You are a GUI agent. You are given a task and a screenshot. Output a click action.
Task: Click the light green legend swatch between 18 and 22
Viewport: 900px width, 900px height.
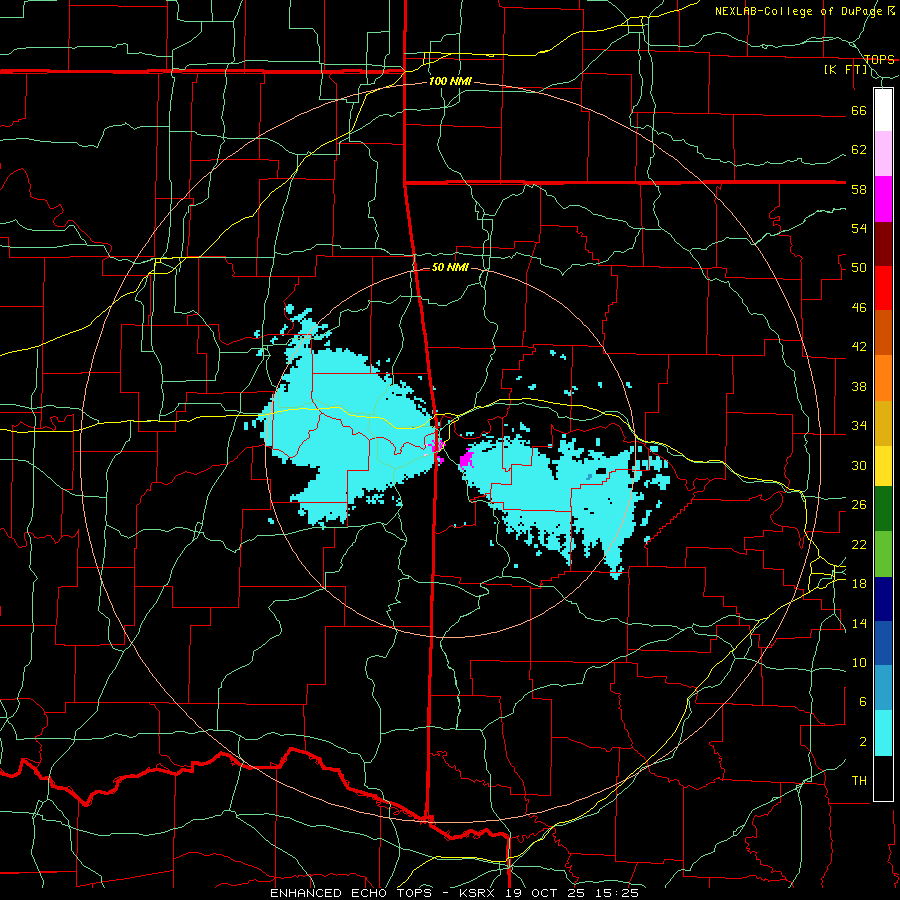coord(883,554)
